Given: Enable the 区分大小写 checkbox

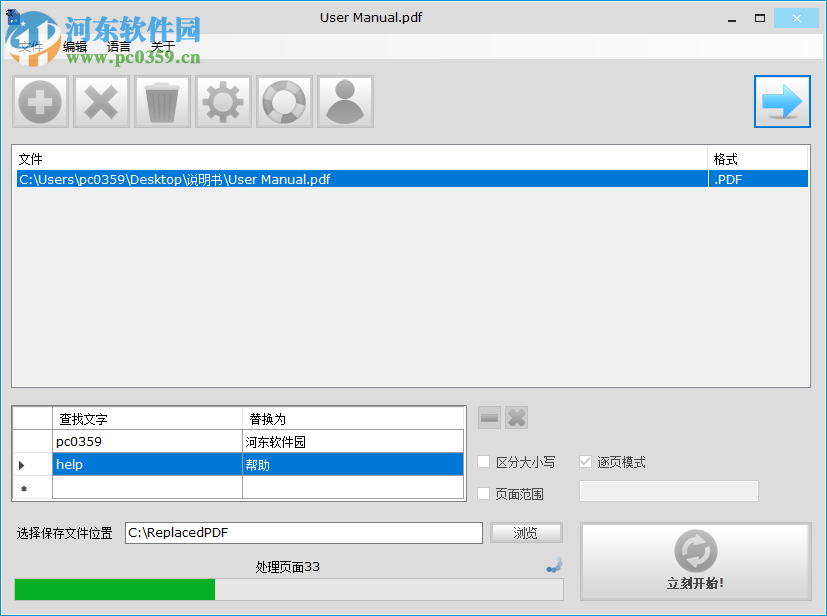Looking at the screenshot, I should pyautogui.click(x=483, y=461).
